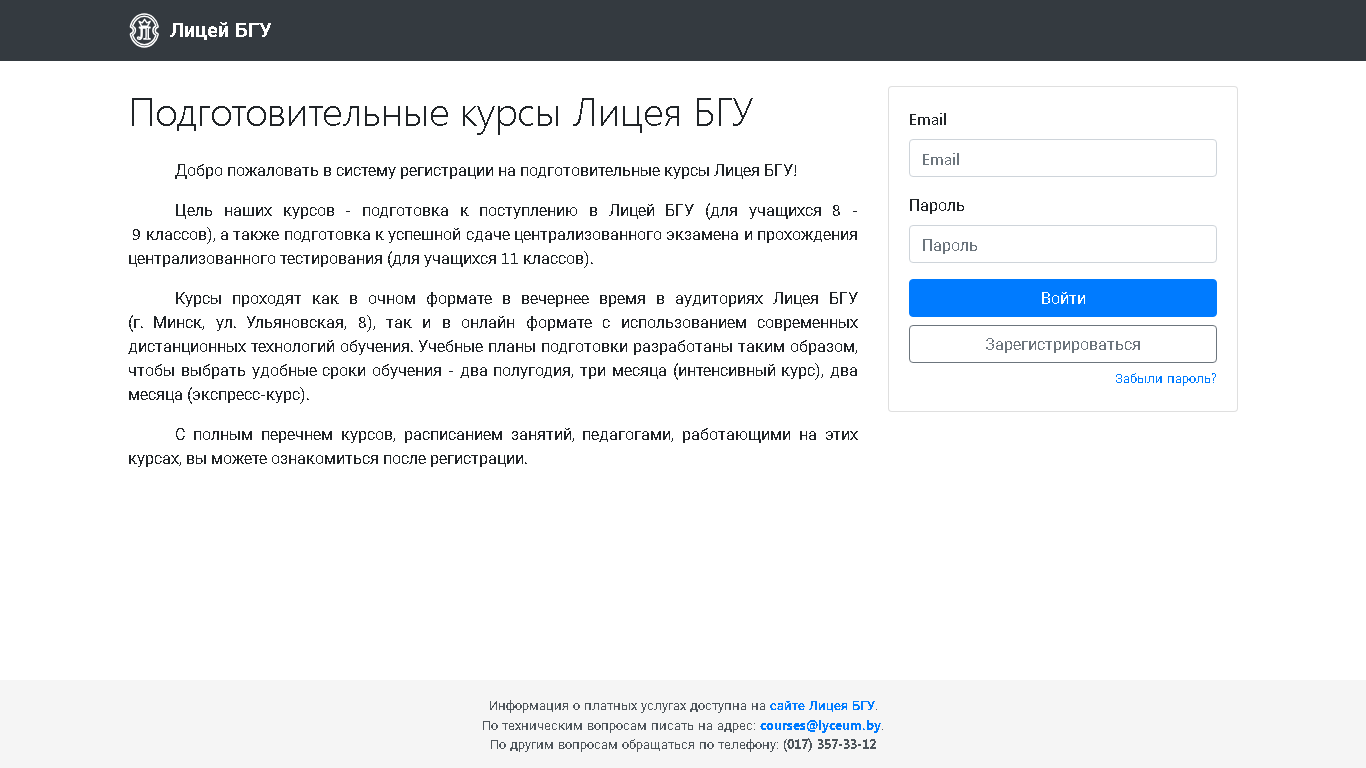Focus the Email input field
This screenshot has height=768, width=1366.
click(1062, 158)
